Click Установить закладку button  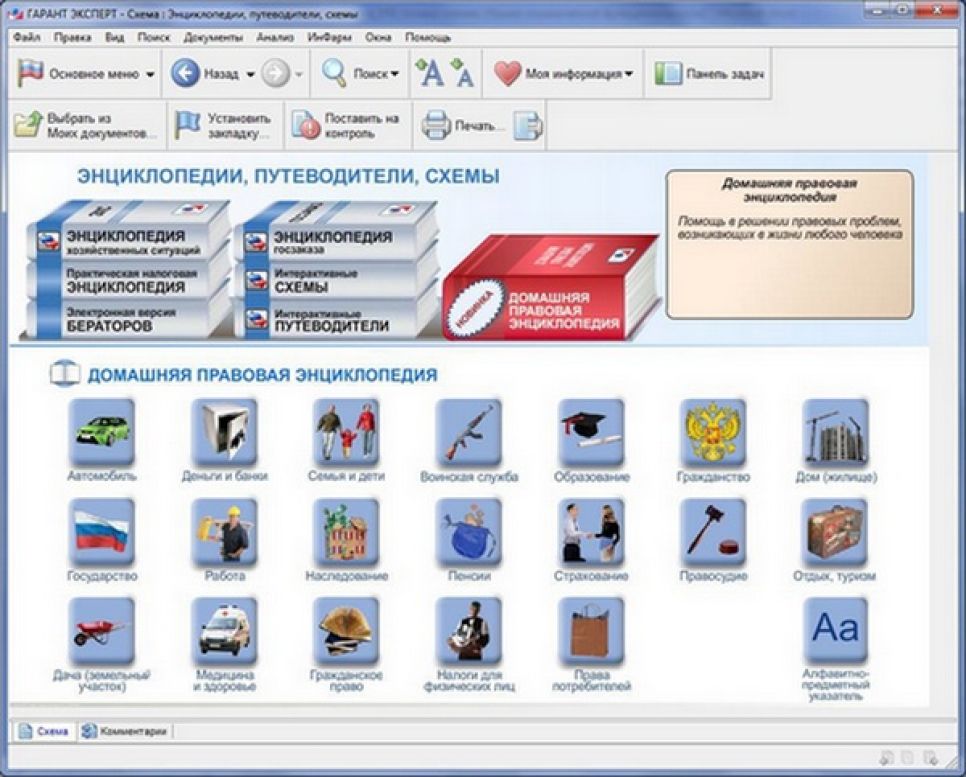pos(224,126)
